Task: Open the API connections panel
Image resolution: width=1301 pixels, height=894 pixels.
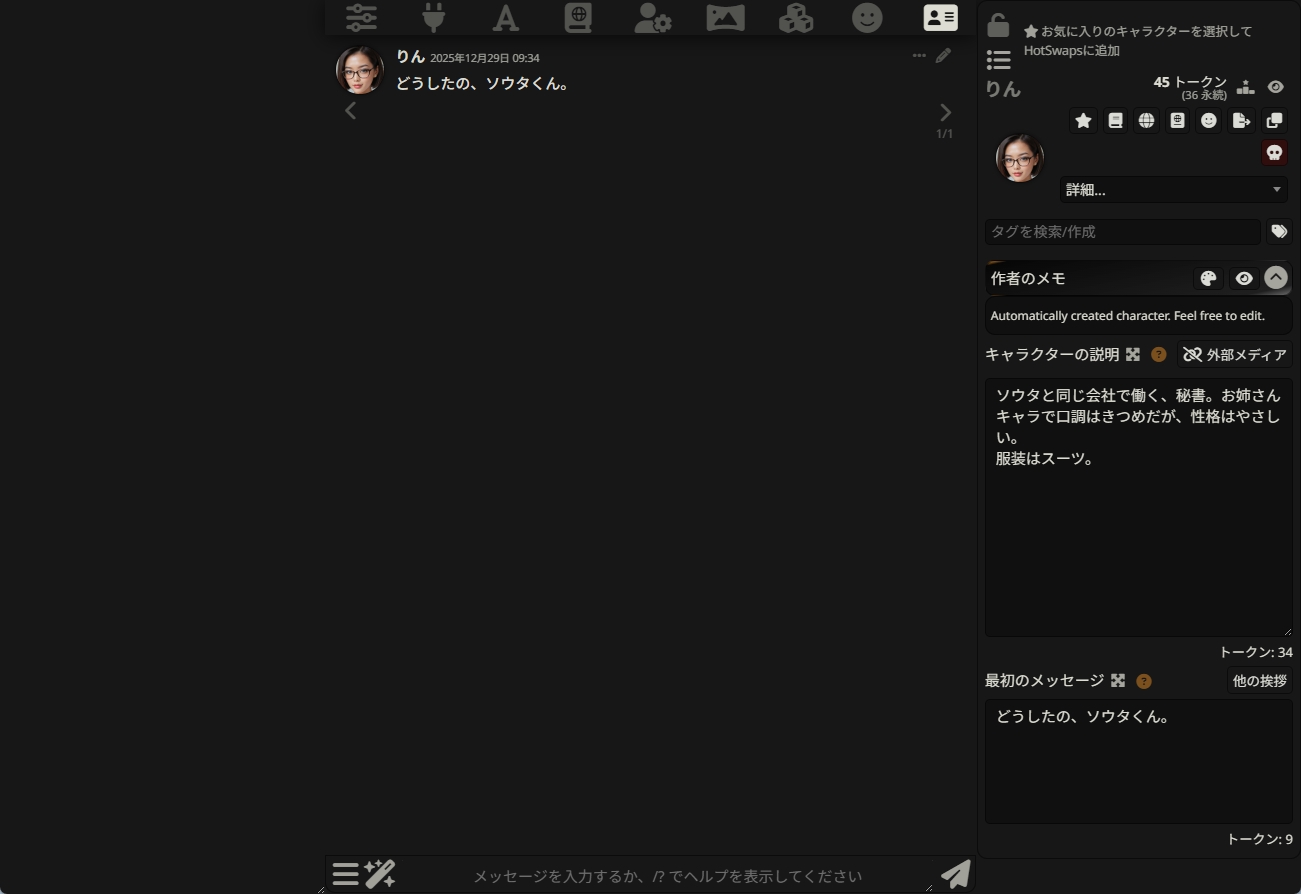Action: (433, 17)
